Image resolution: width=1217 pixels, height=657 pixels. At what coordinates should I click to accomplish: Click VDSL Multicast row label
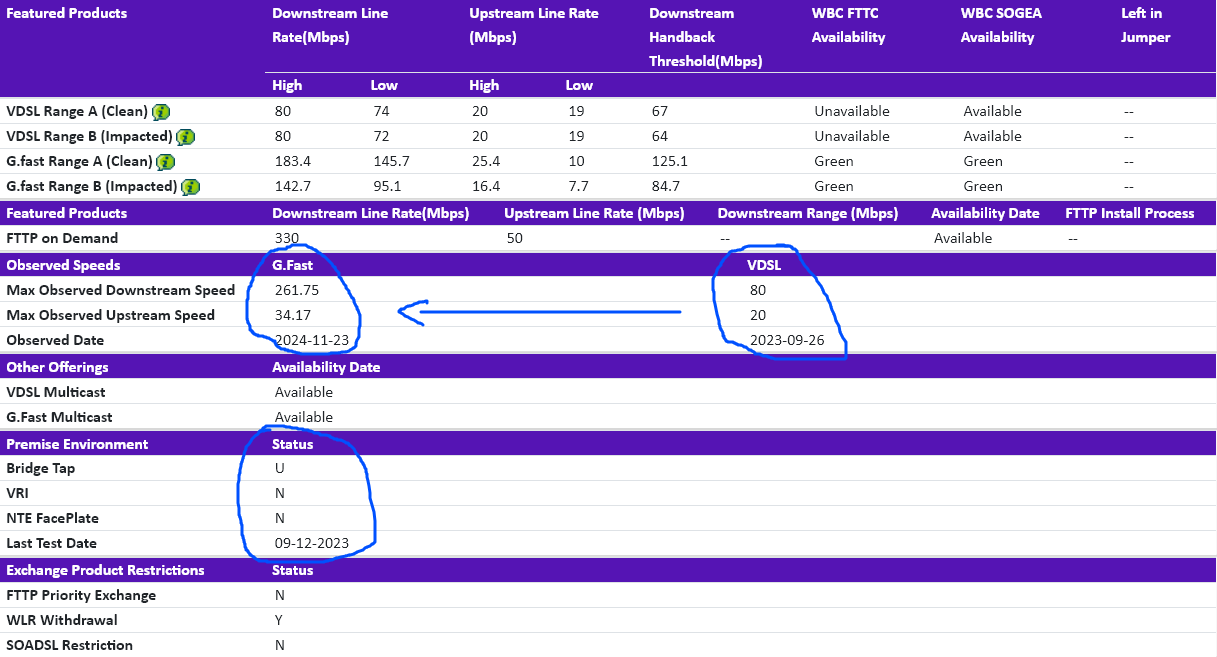click(56, 392)
